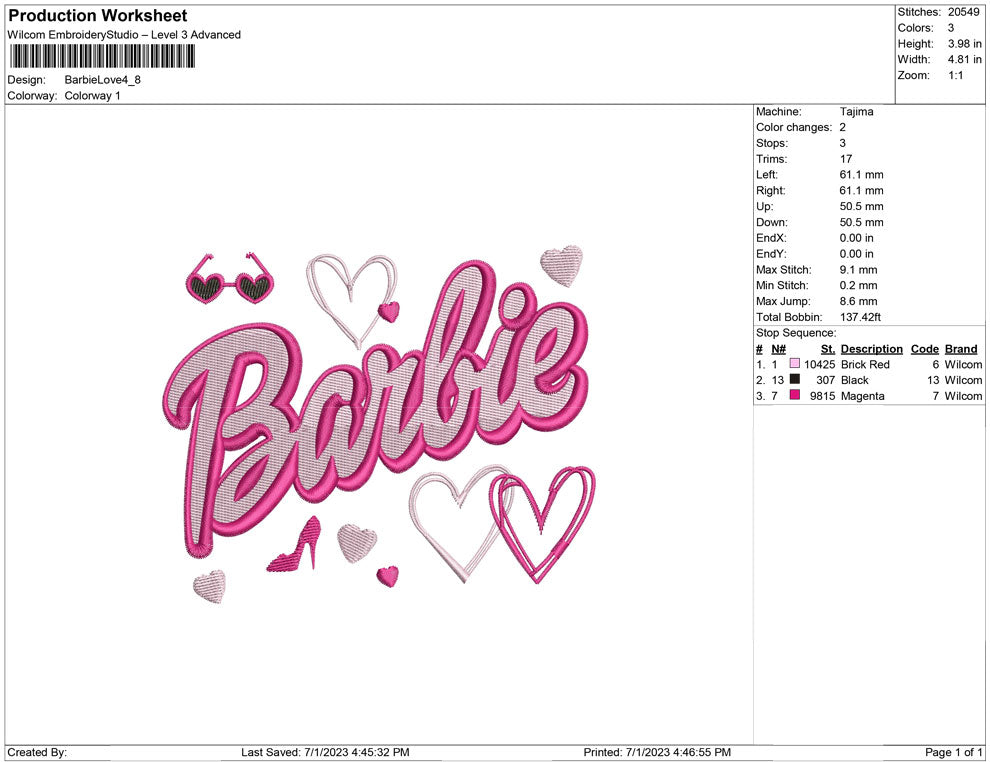Click the Magenta thread color swatch

[x=794, y=395]
